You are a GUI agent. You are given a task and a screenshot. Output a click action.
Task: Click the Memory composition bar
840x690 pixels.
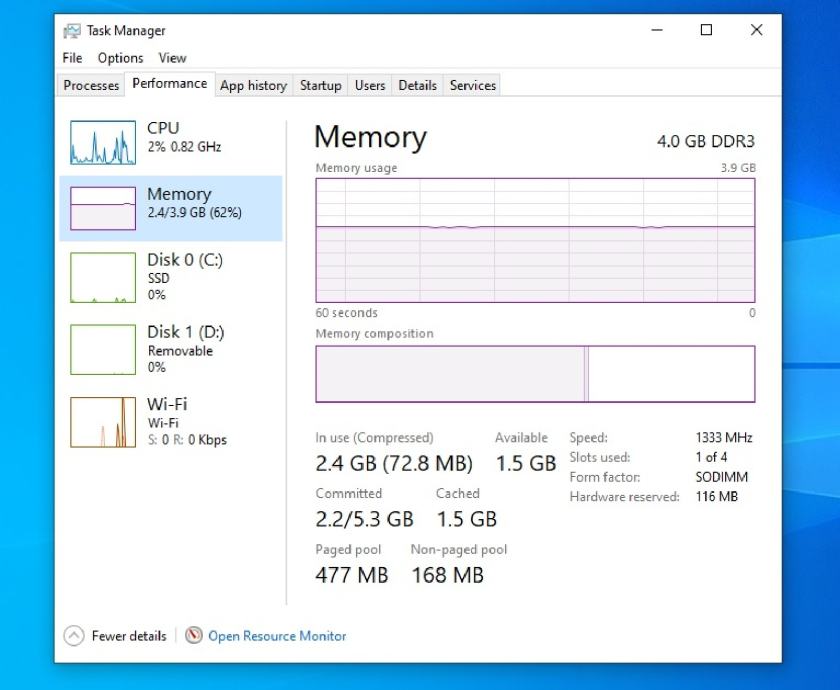pyautogui.click(x=535, y=374)
